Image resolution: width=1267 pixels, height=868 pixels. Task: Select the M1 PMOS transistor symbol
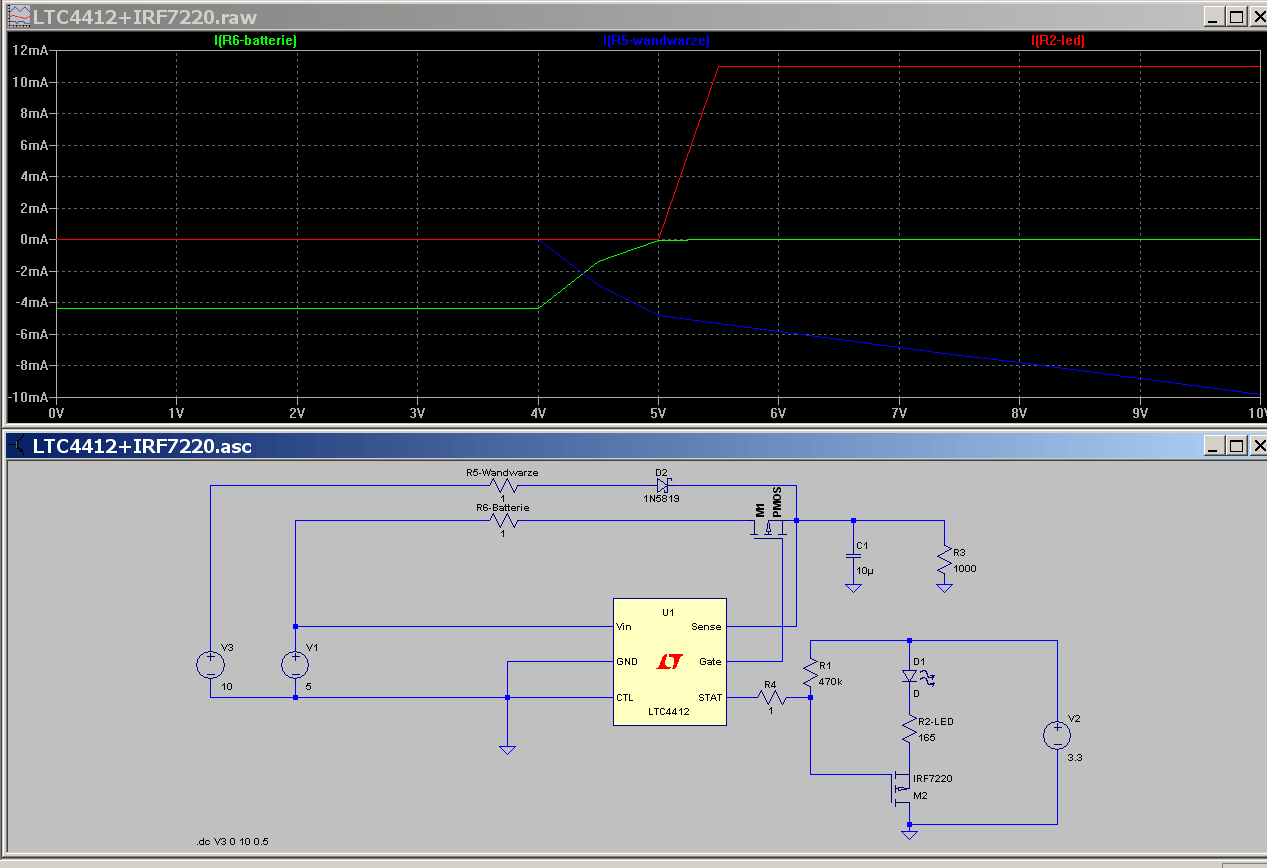coord(770,528)
